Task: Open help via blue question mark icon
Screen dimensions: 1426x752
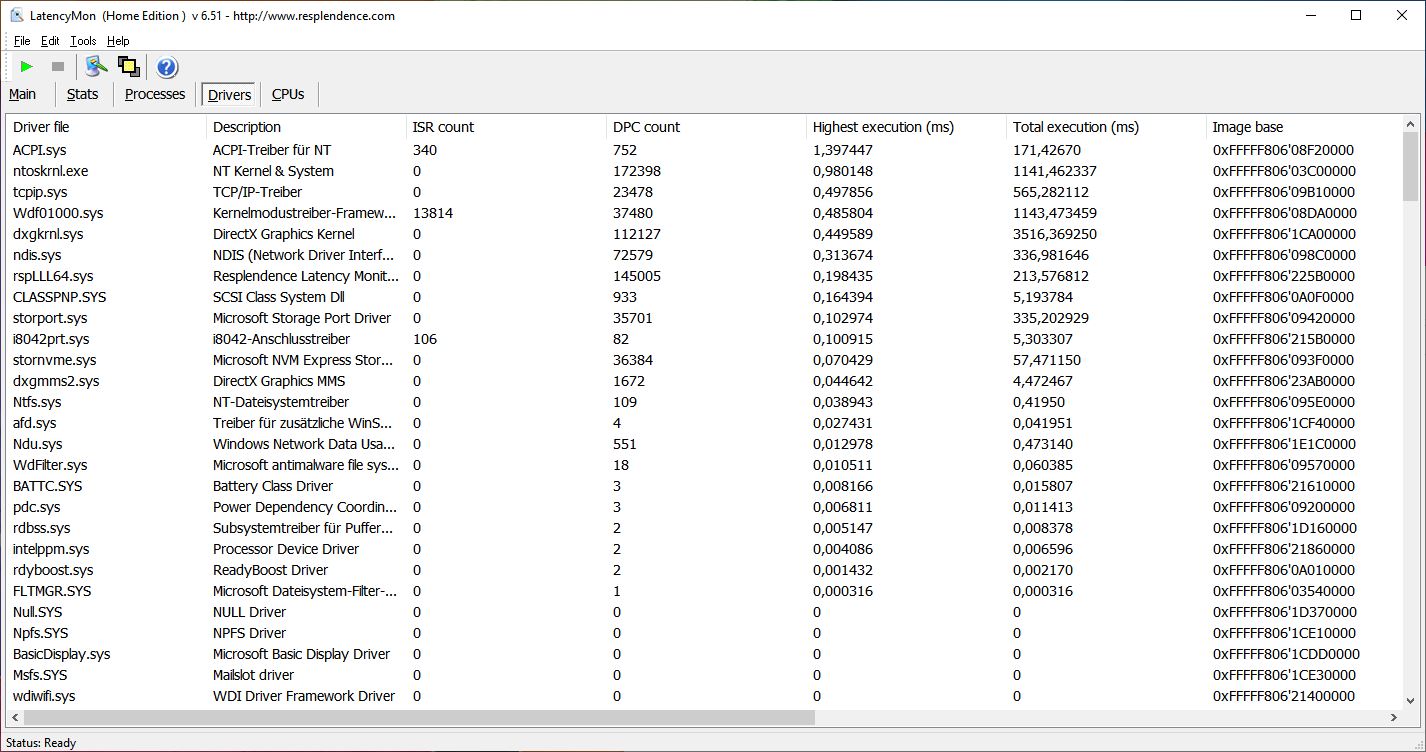Action: pyautogui.click(x=167, y=67)
